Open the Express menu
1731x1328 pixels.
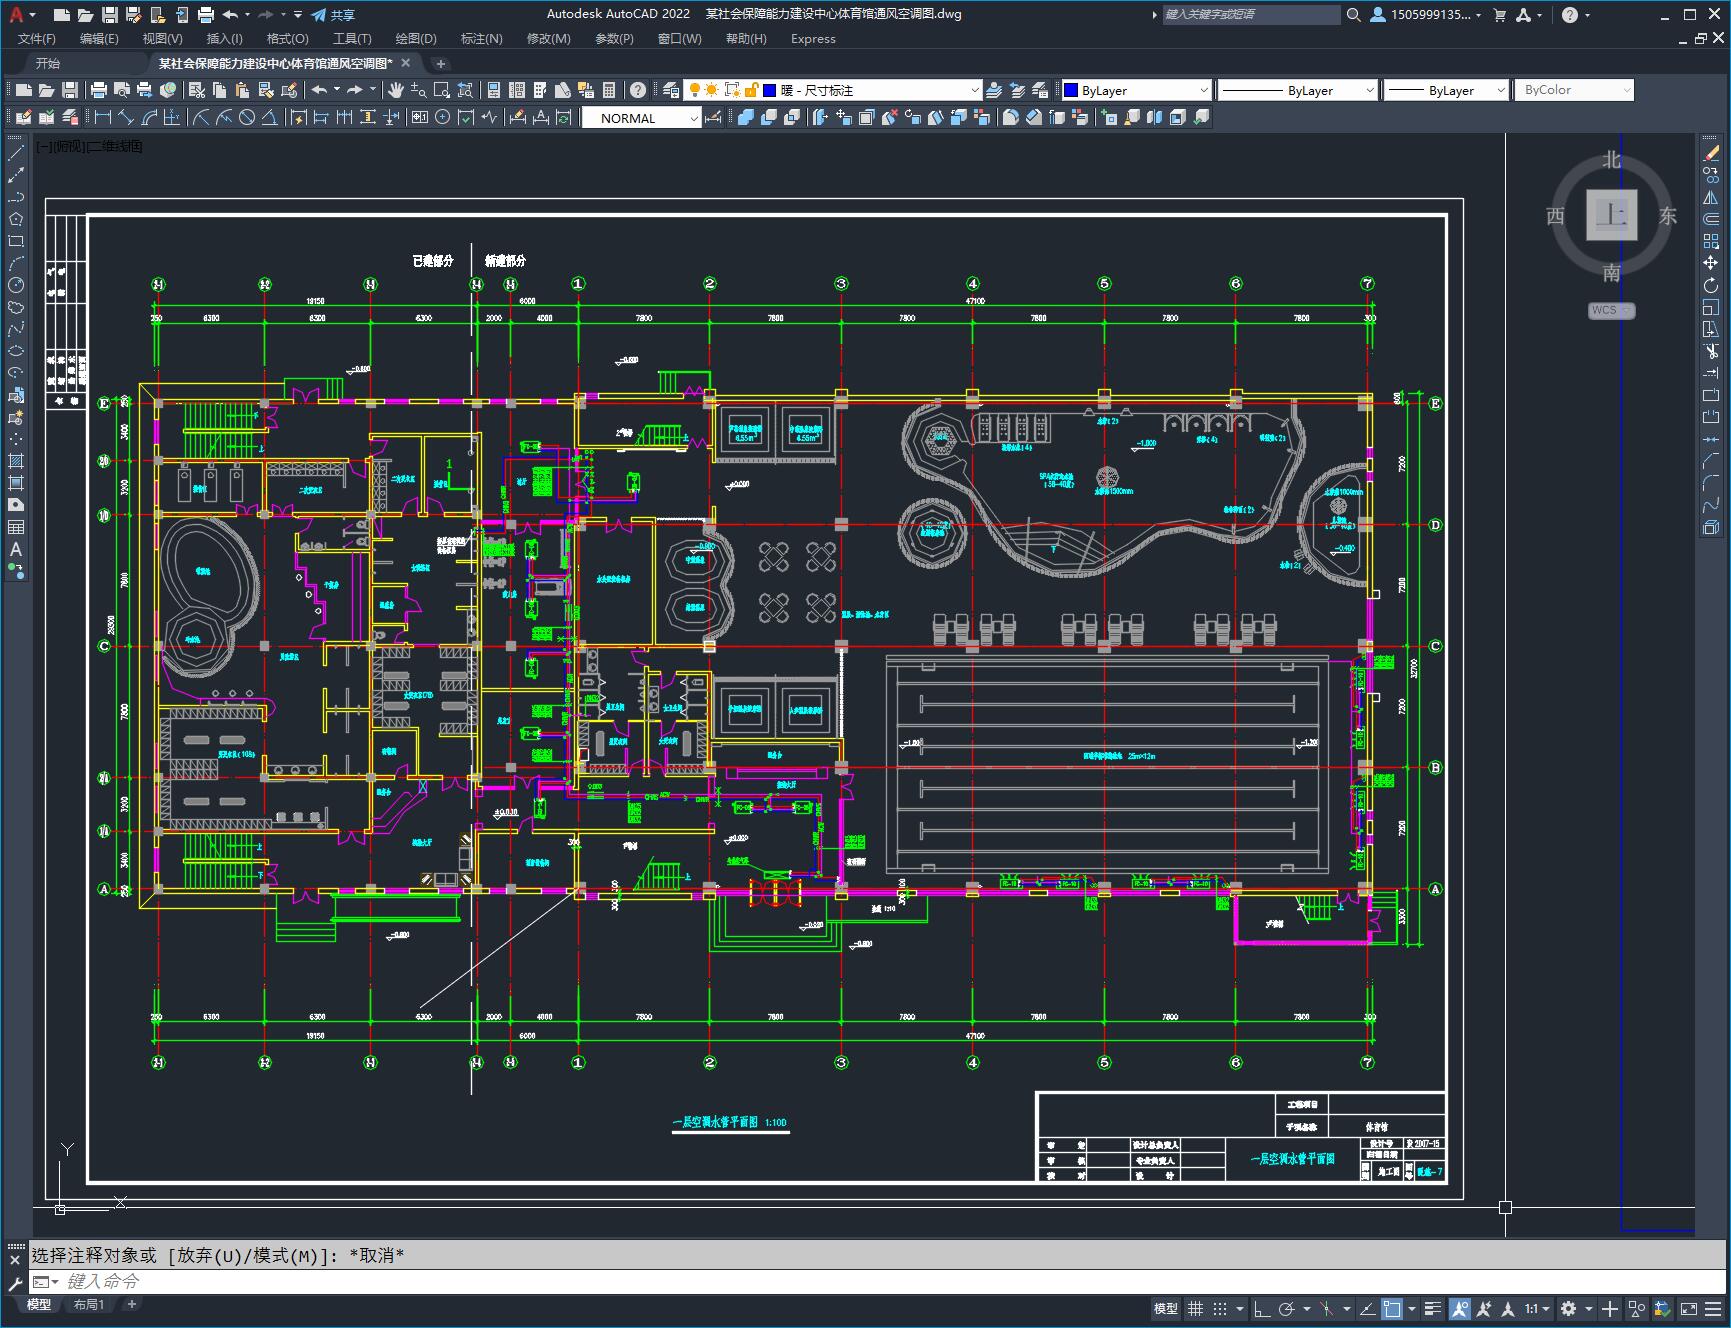[x=813, y=39]
